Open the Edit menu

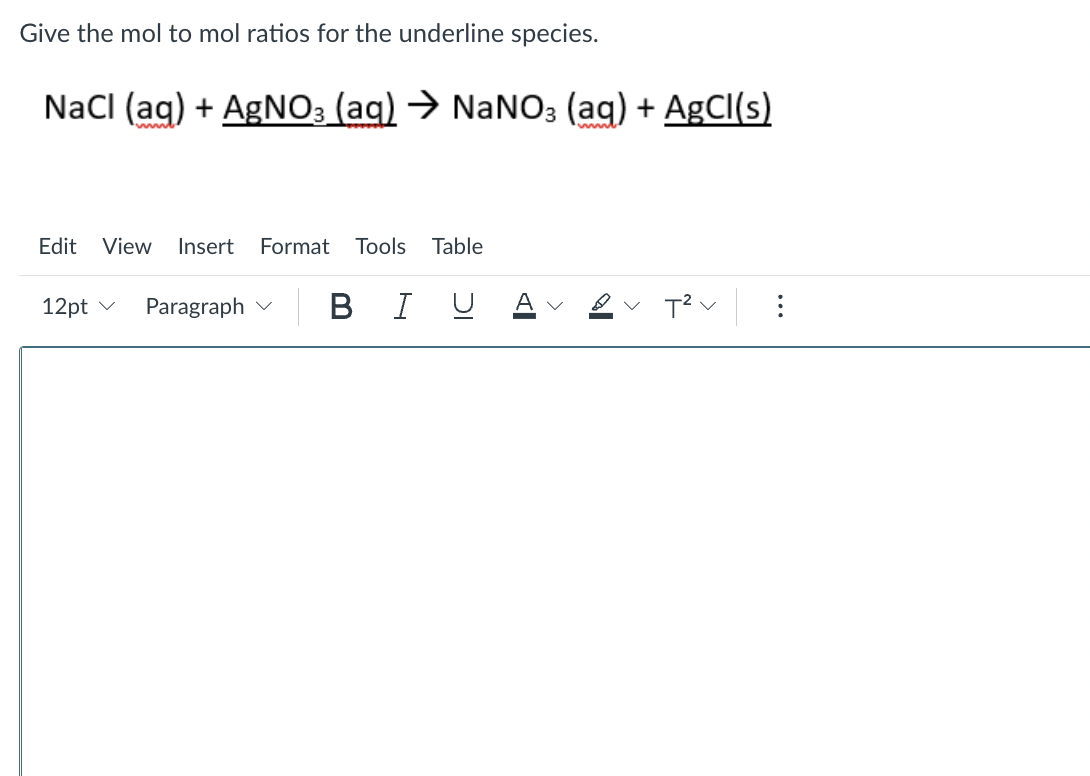57,246
